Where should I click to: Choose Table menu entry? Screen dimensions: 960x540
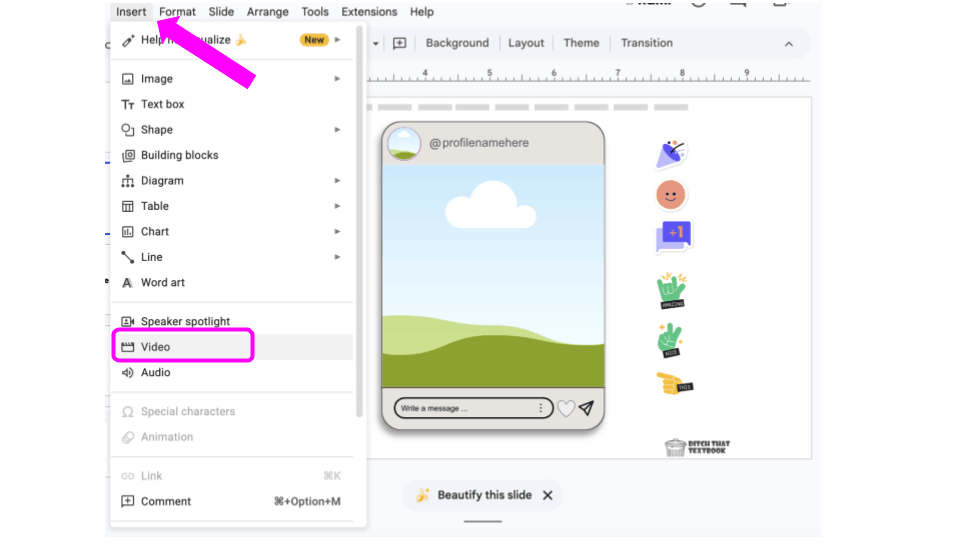[x=232, y=206]
